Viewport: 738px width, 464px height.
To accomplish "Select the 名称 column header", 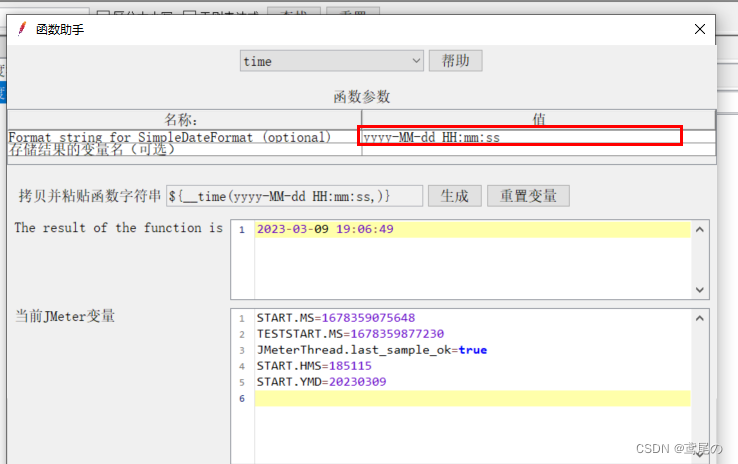I will coord(182,119).
